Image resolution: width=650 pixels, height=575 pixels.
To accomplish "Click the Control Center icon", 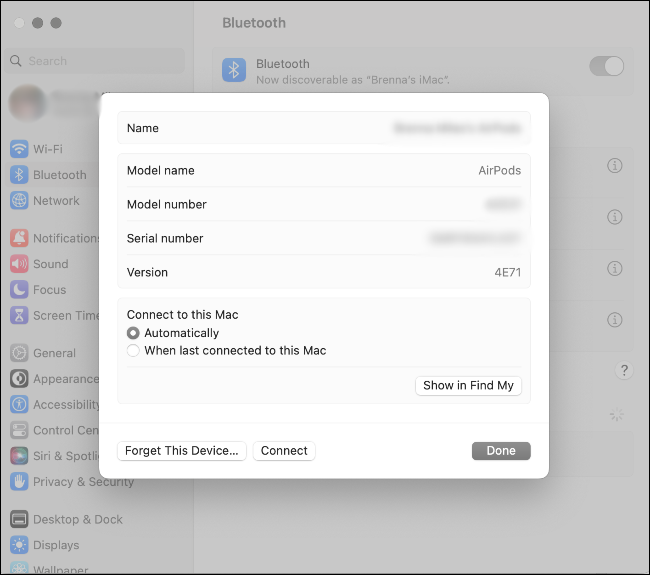I will (x=19, y=430).
